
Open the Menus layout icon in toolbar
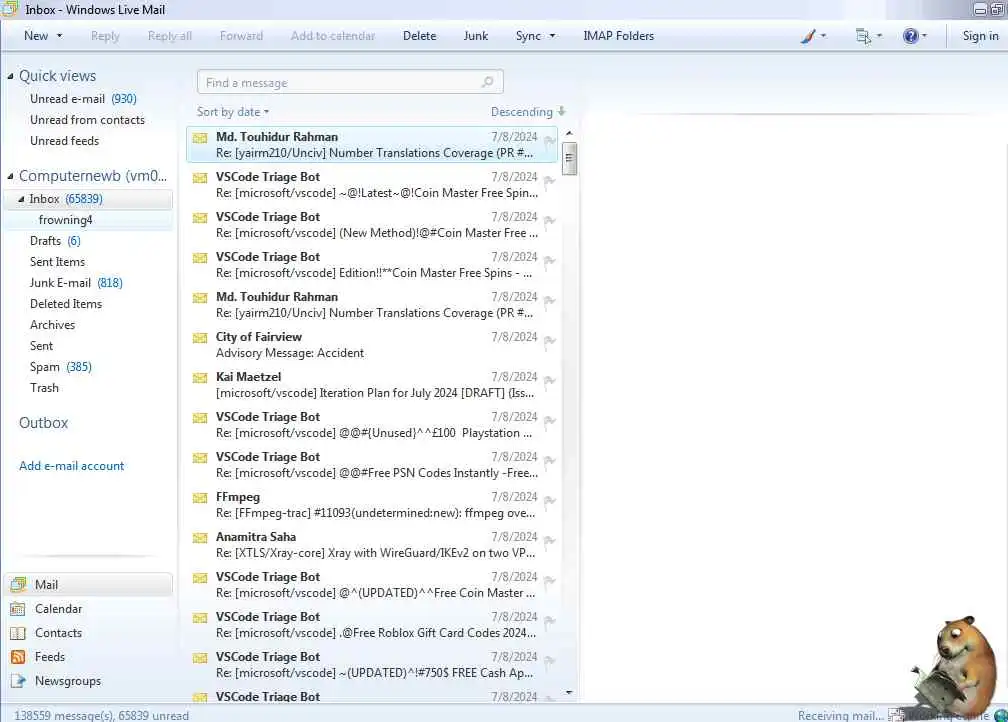863,36
